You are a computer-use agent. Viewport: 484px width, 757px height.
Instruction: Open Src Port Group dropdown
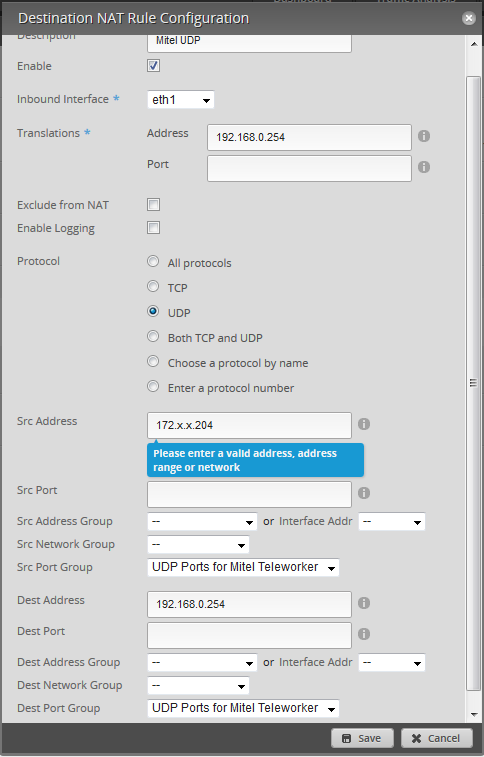pos(243,567)
